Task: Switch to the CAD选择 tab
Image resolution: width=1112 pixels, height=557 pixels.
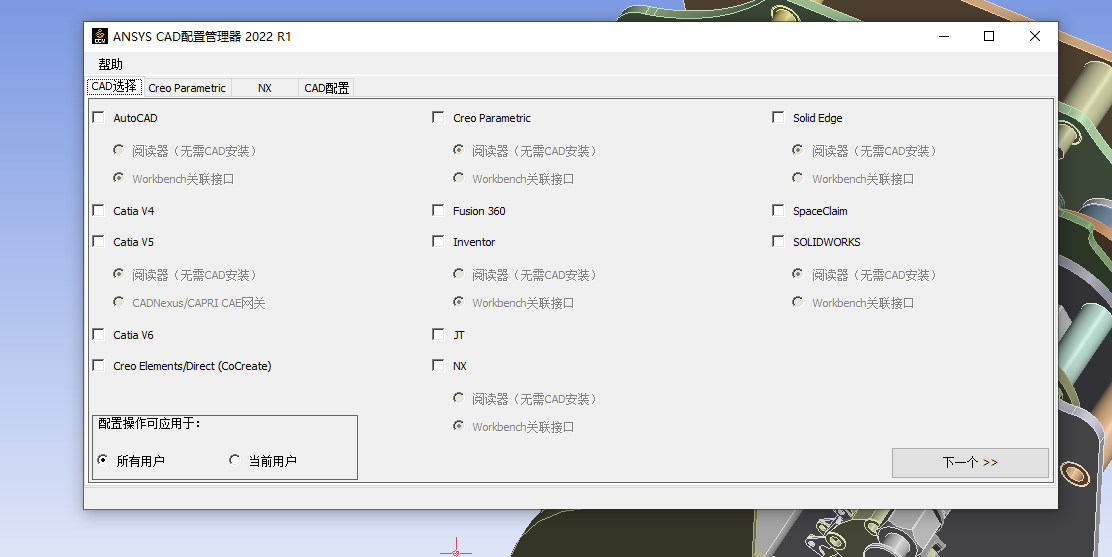Action: (114, 87)
